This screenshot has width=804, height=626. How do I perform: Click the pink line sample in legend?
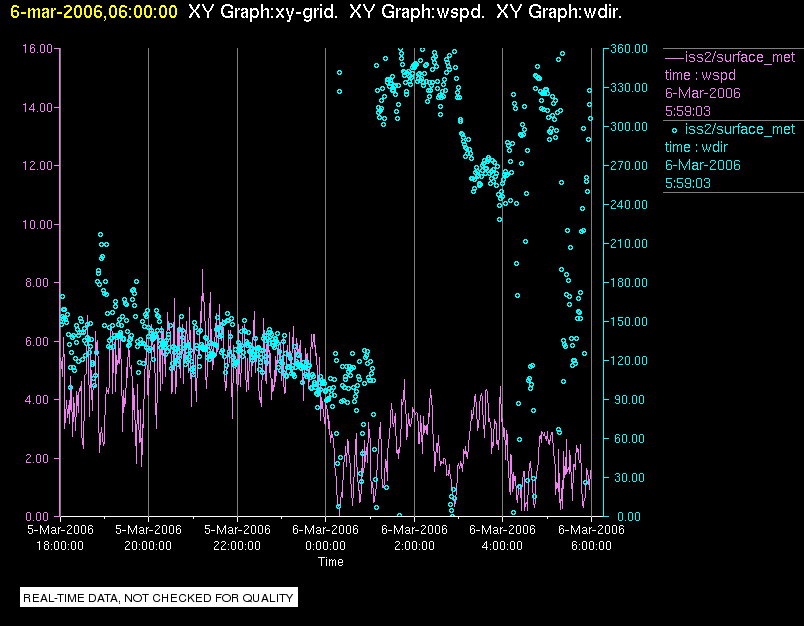pos(675,57)
